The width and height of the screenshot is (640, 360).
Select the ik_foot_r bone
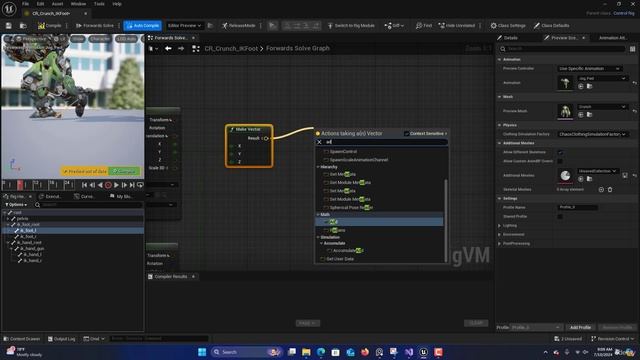[28, 236]
